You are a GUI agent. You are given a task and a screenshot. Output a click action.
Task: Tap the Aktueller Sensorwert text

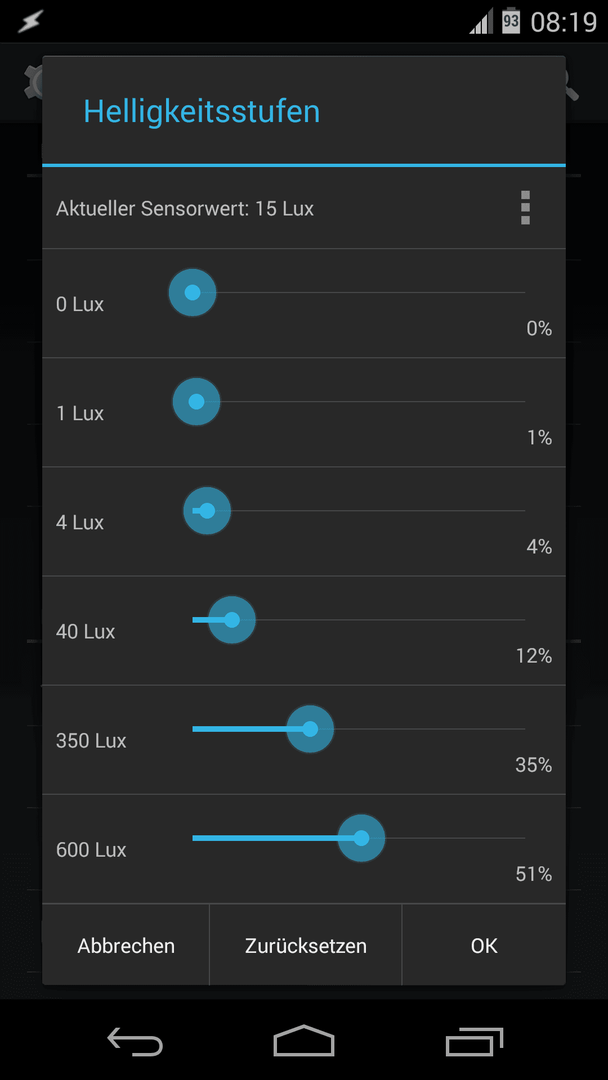[185, 208]
